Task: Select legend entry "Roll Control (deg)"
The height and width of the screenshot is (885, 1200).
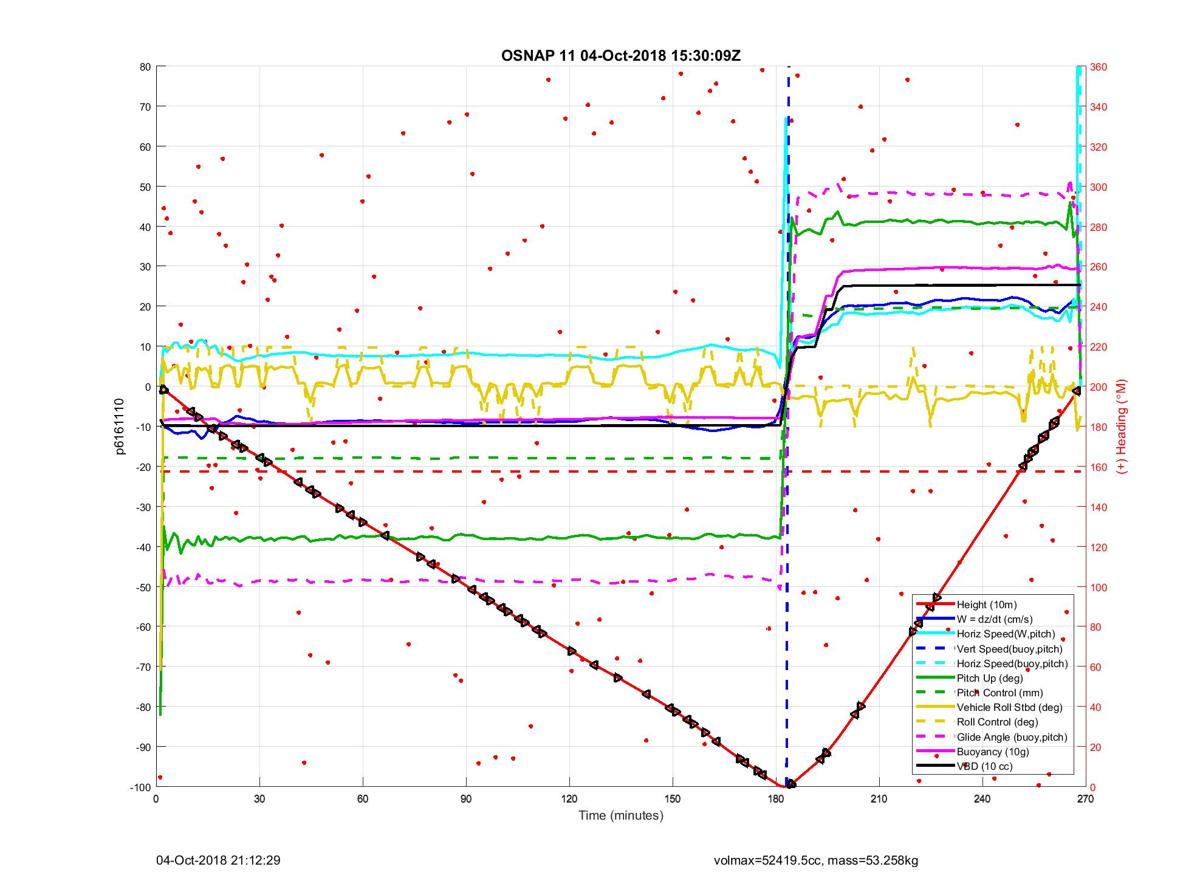Action: pyautogui.click(x=998, y=721)
